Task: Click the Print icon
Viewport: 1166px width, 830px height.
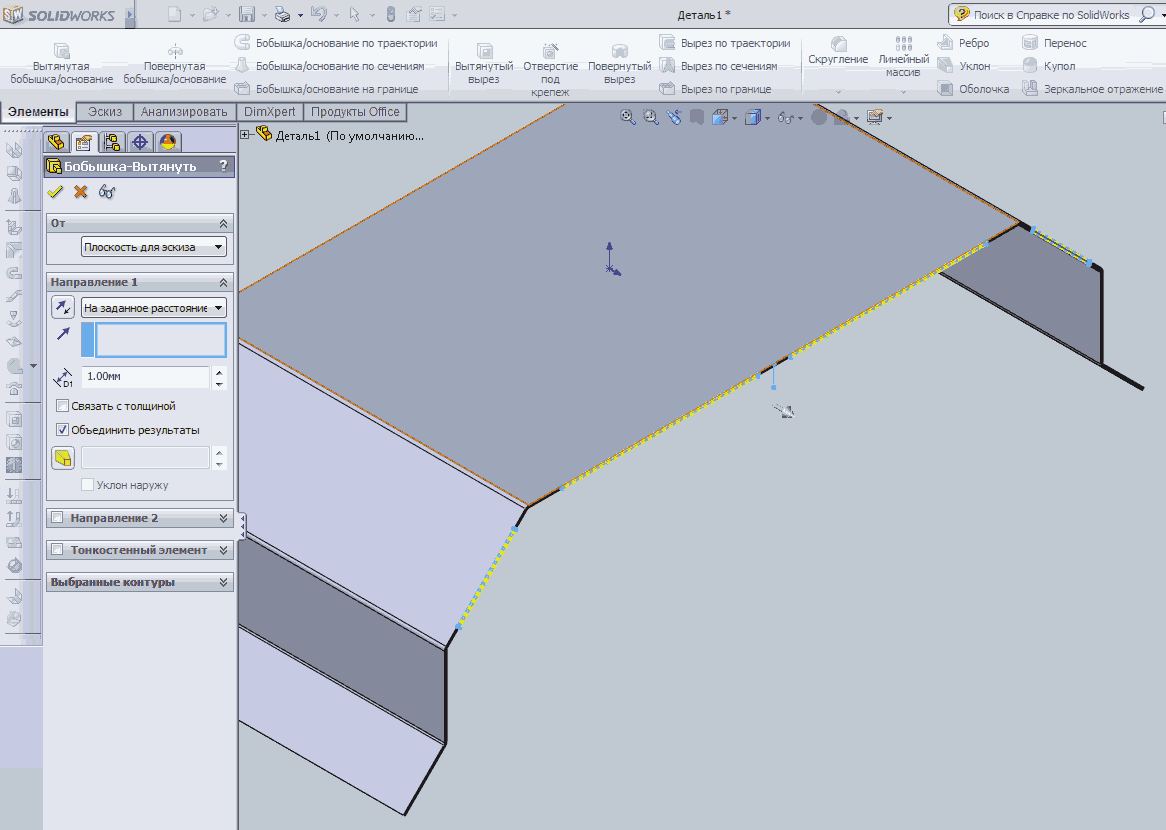Action: [x=283, y=14]
